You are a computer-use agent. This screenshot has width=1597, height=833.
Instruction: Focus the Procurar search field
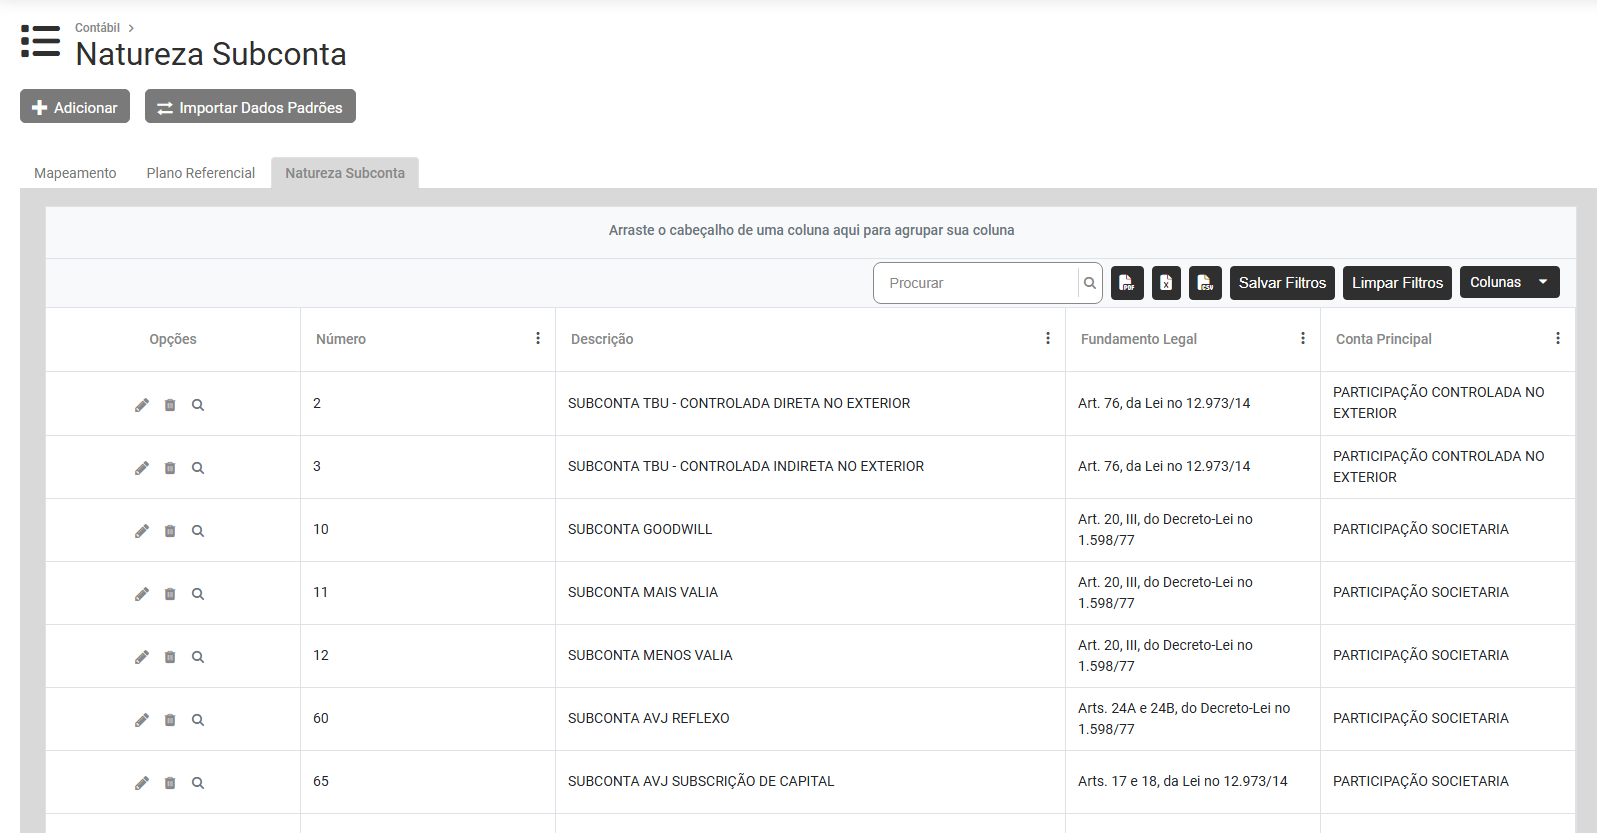click(x=975, y=283)
